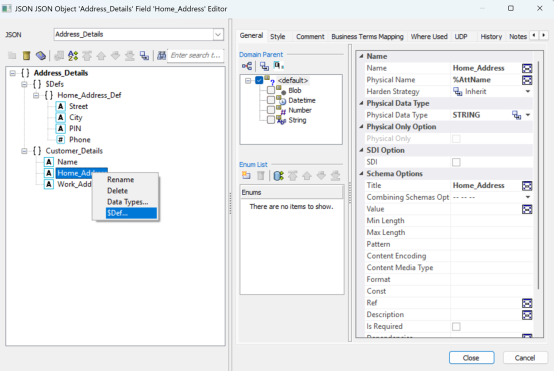Switch to the UDP tab
Image resolution: width=554 pixels, height=371 pixels.
tap(461, 37)
